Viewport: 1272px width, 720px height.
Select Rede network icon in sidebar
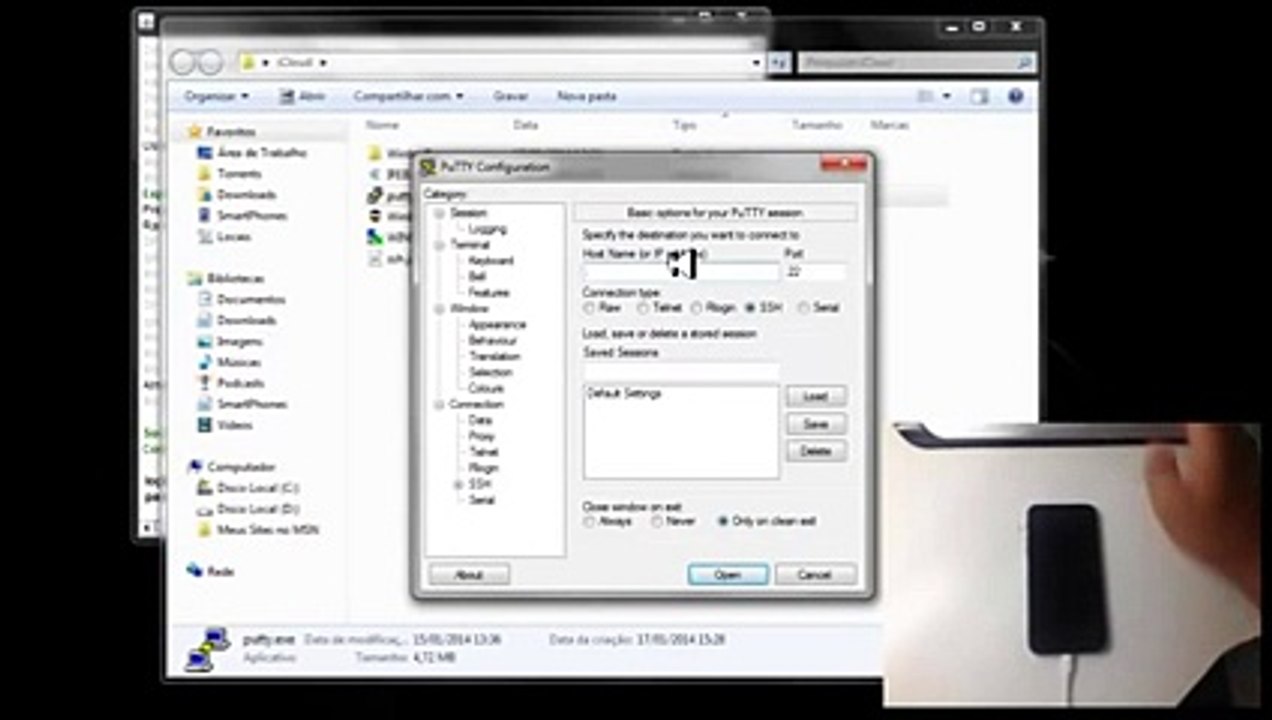(x=194, y=570)
